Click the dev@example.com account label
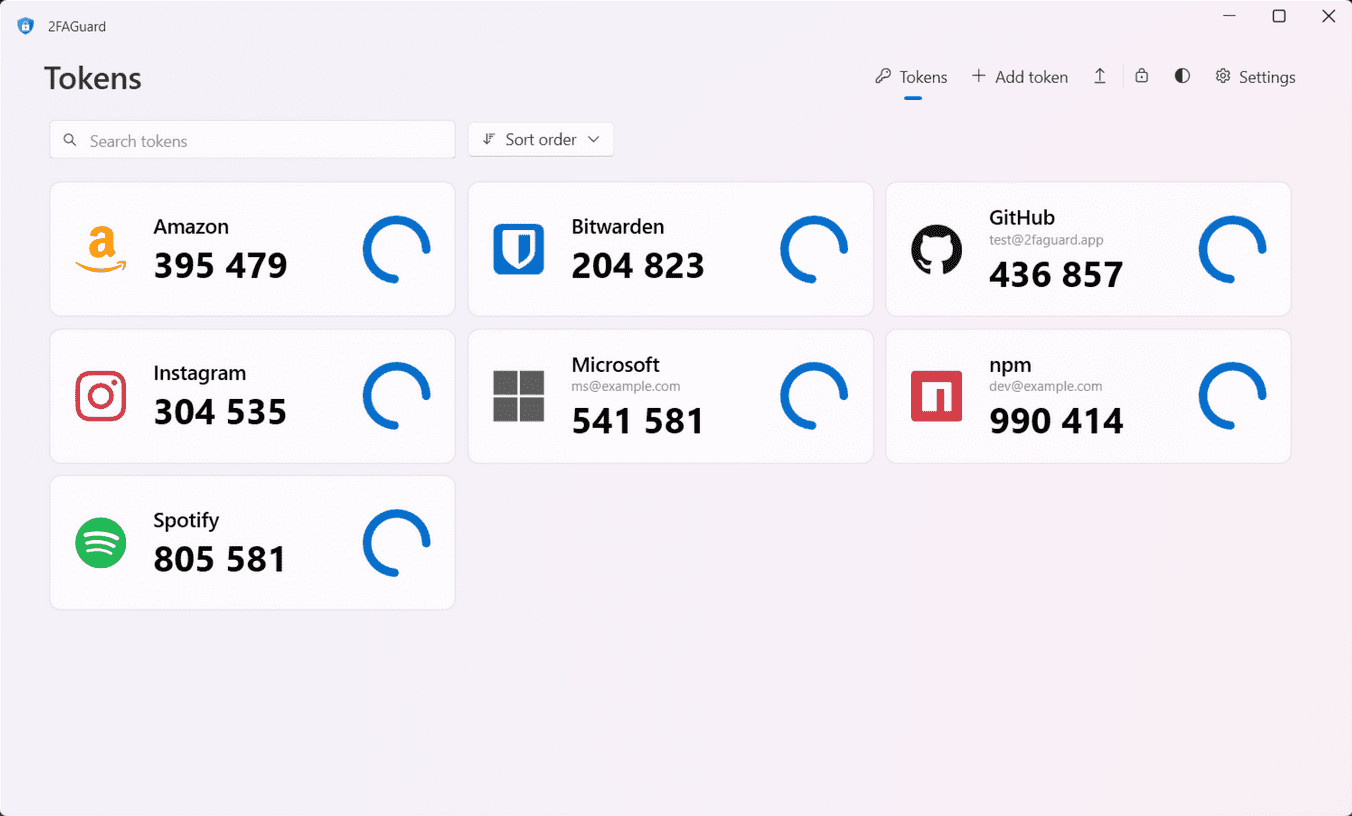Viewport: 1352px width, 816px height. 1046,386
